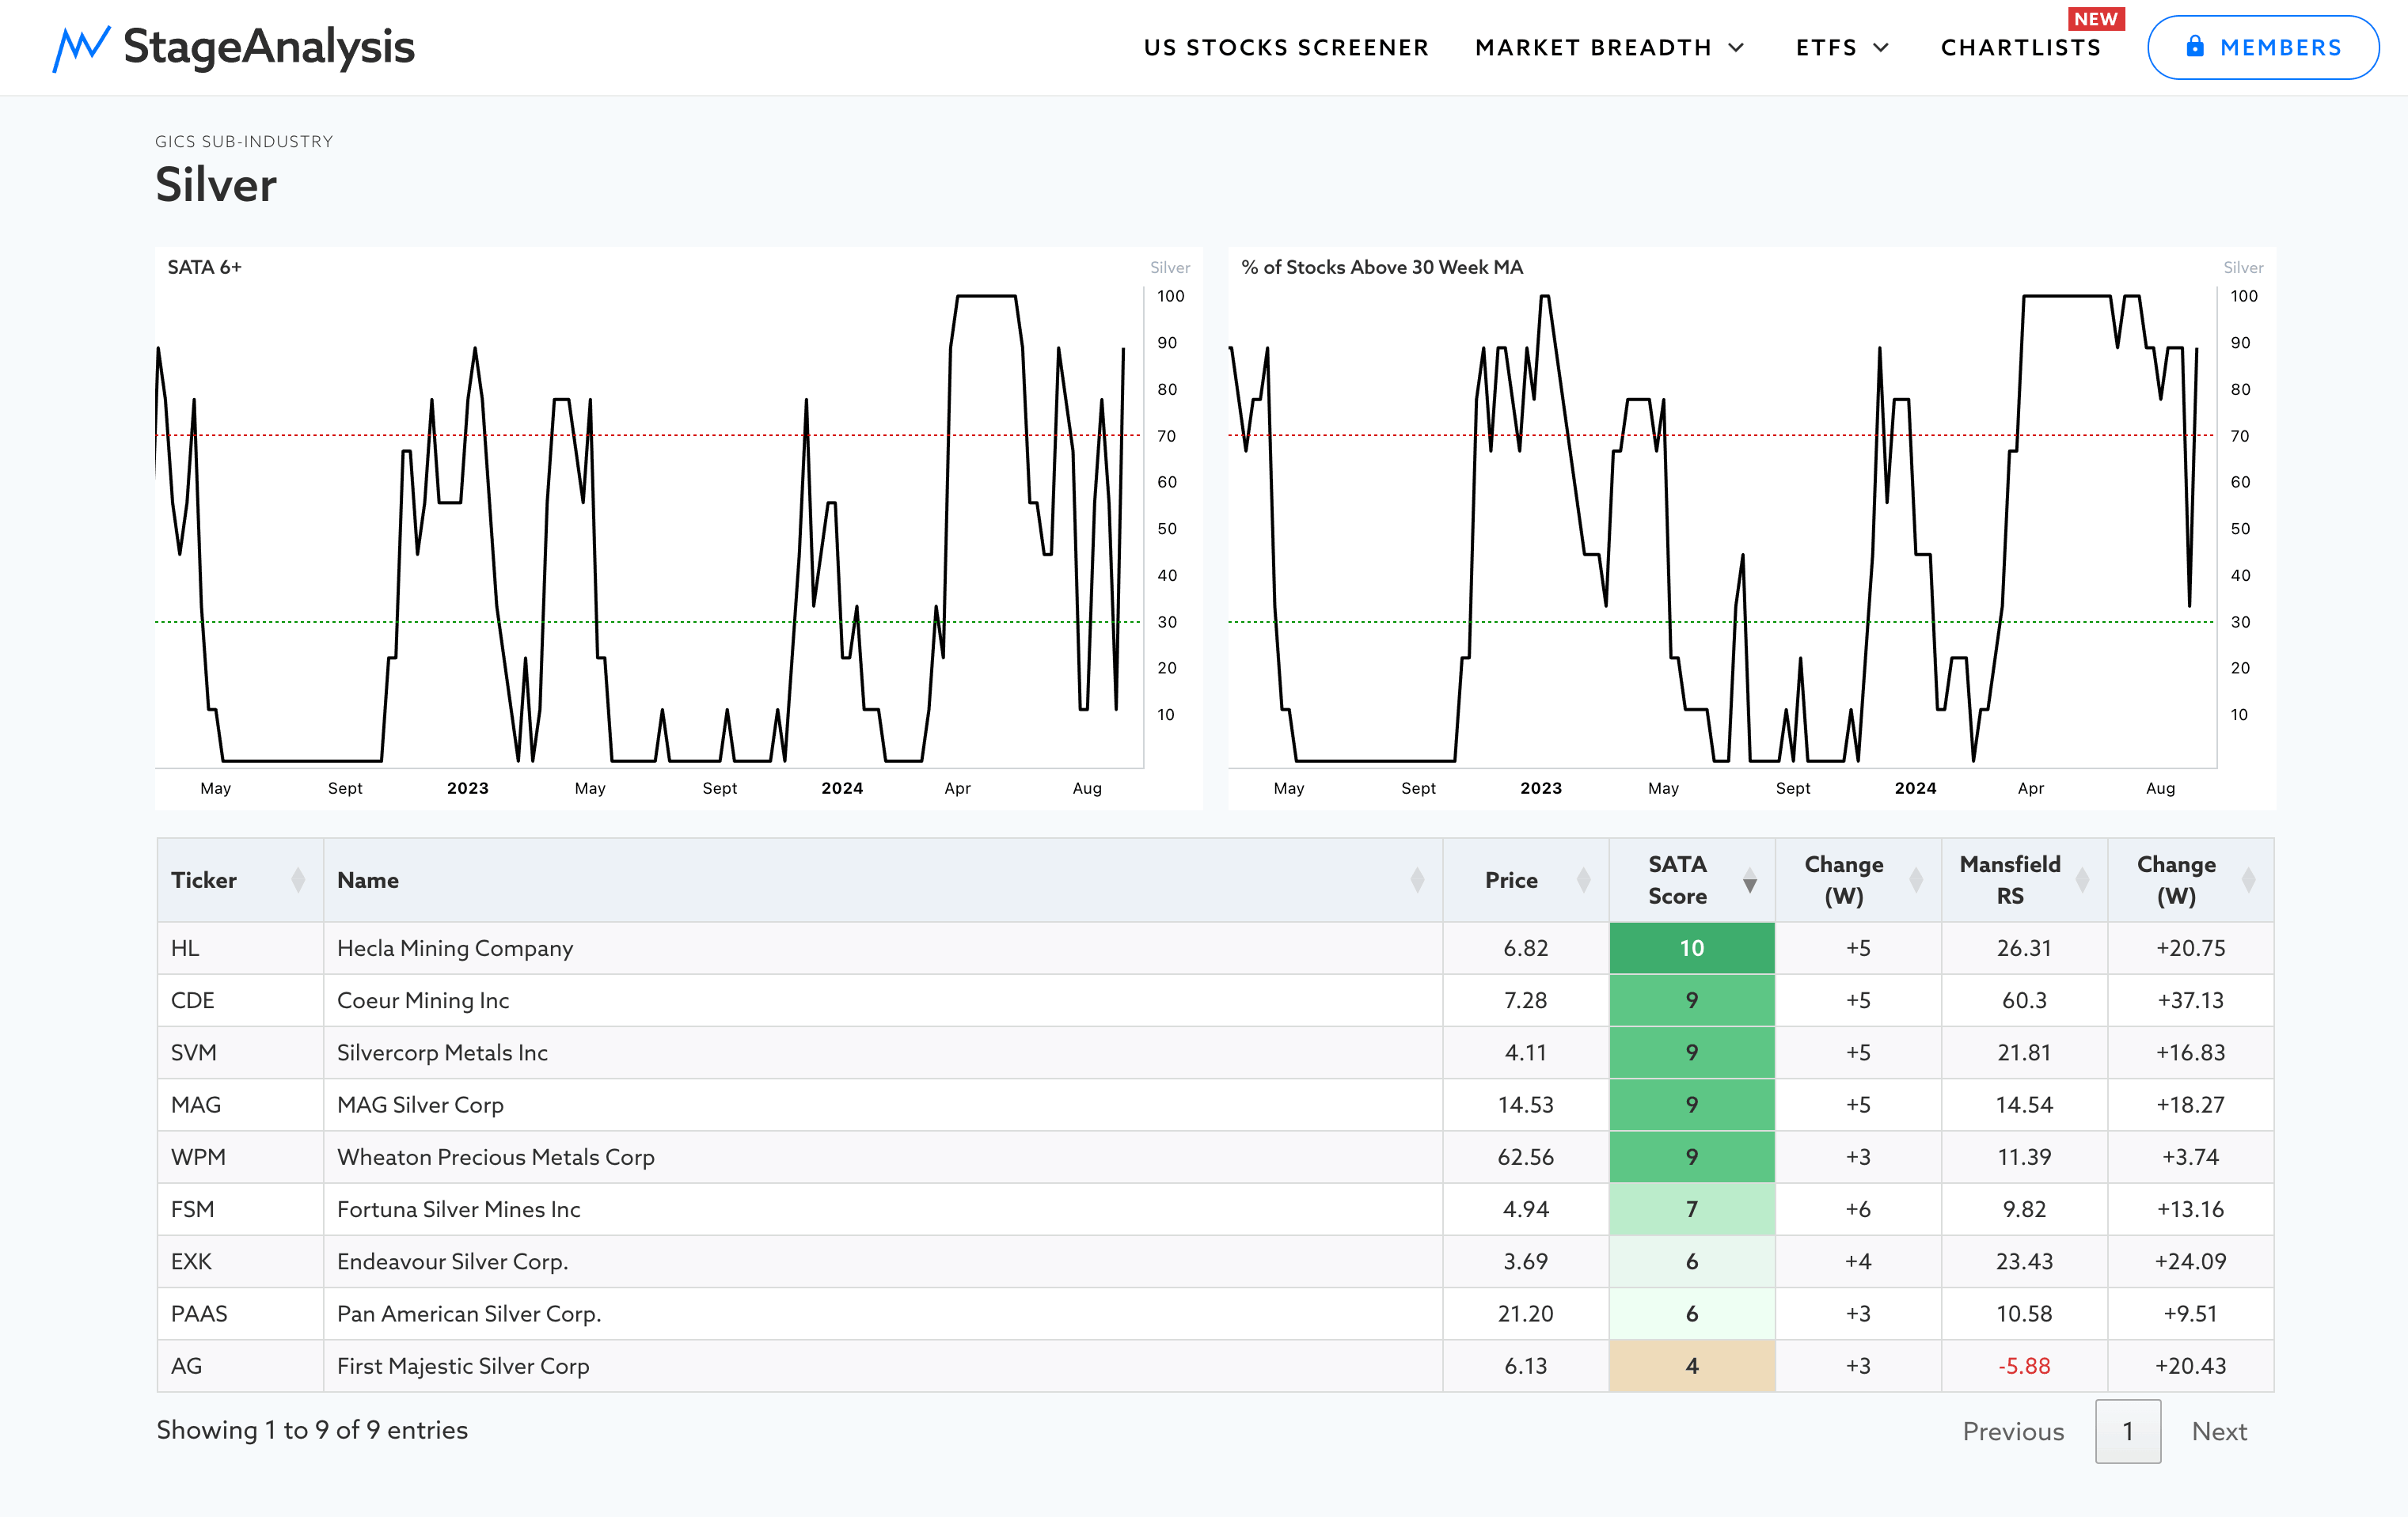Click the Members button

(2263, 47)
